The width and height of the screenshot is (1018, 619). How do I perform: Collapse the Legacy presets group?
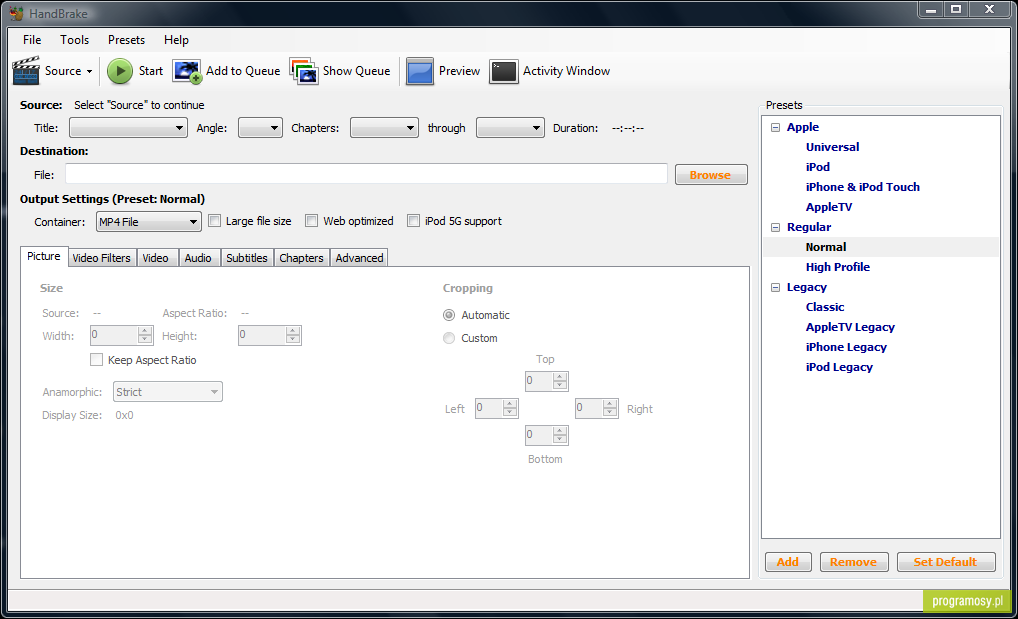775,287
